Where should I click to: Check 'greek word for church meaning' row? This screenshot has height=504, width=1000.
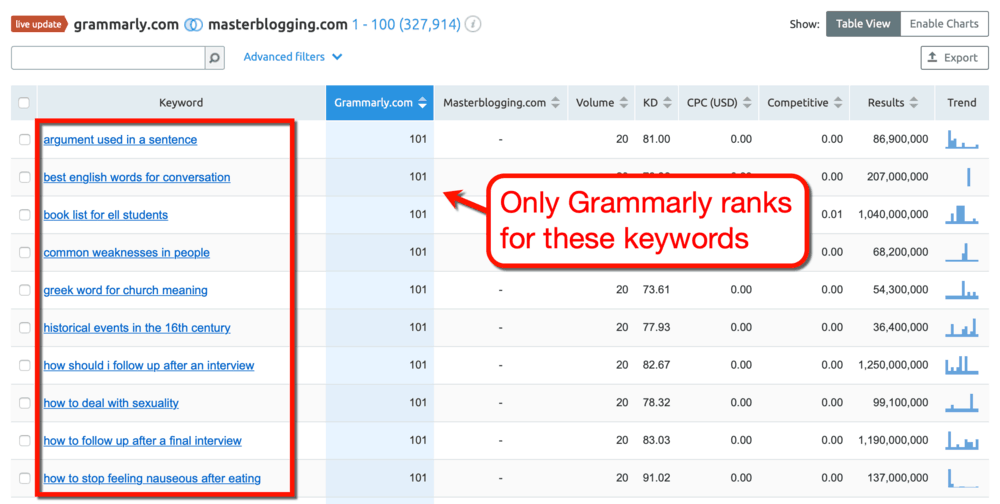point(24,290)
